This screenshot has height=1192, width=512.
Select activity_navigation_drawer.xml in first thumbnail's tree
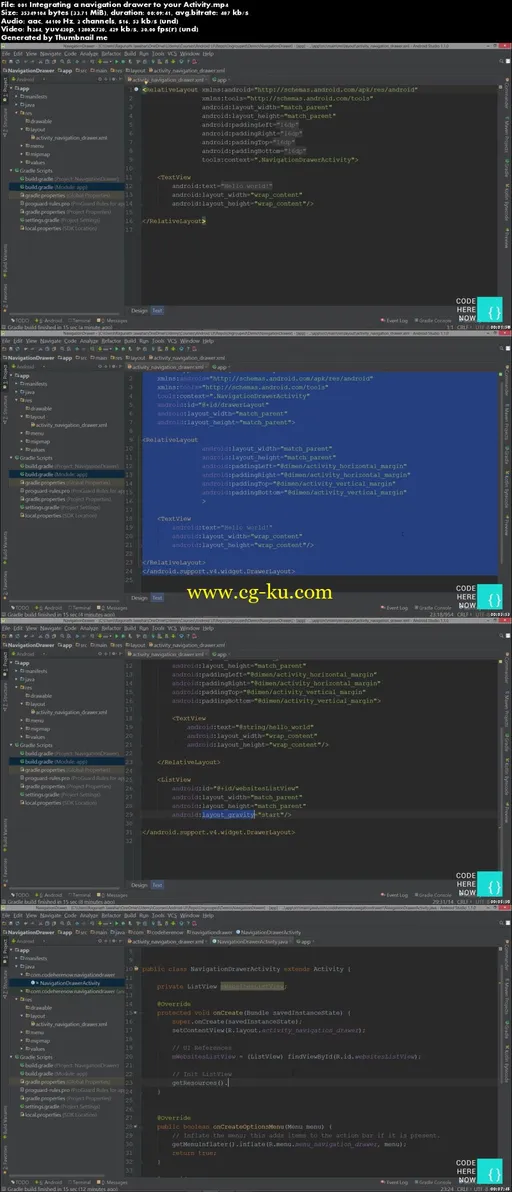71,138
